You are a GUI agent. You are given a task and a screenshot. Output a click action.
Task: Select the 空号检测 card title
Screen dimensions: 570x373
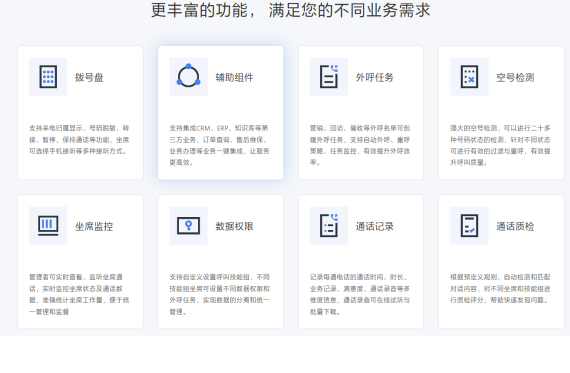515,77
